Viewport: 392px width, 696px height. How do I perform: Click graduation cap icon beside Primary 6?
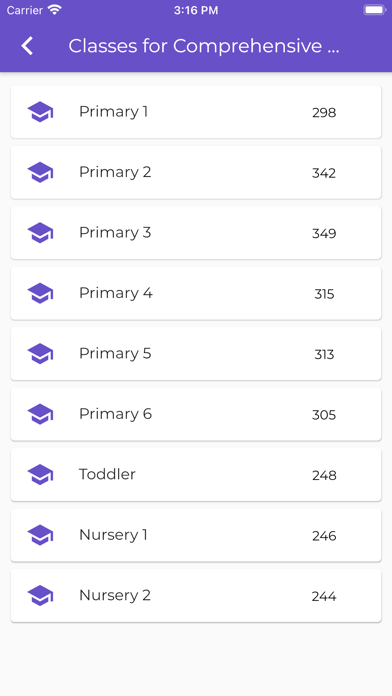click(40, 414)
